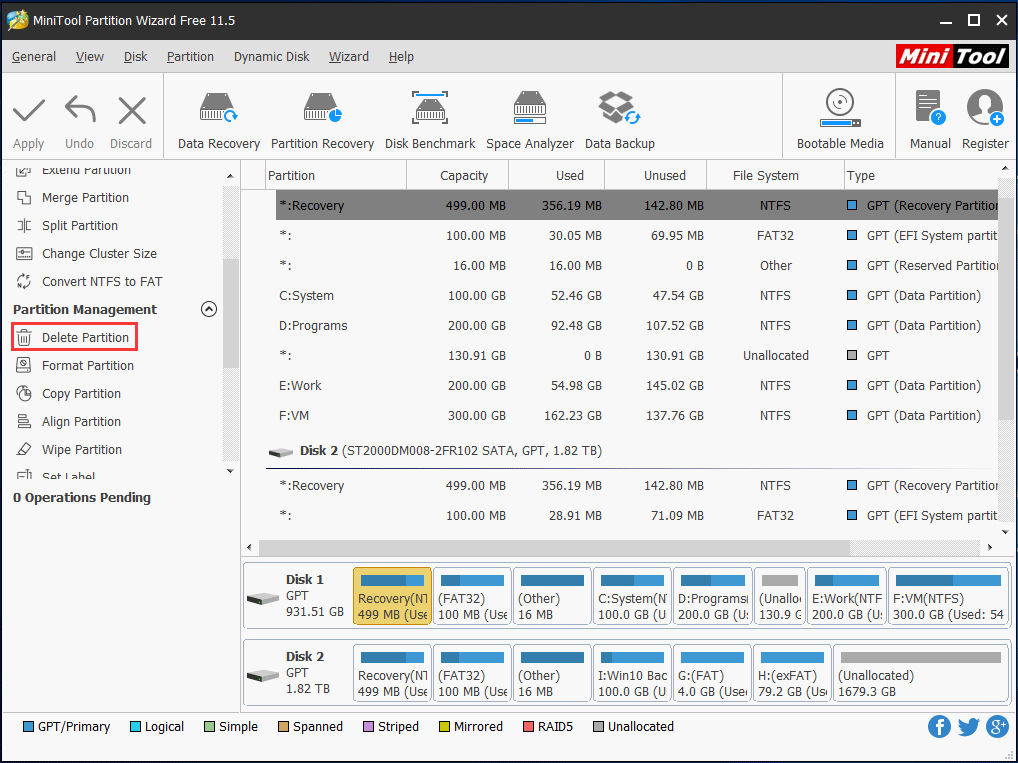Click the Register button

pyautogui.click(x=984, y=115)
